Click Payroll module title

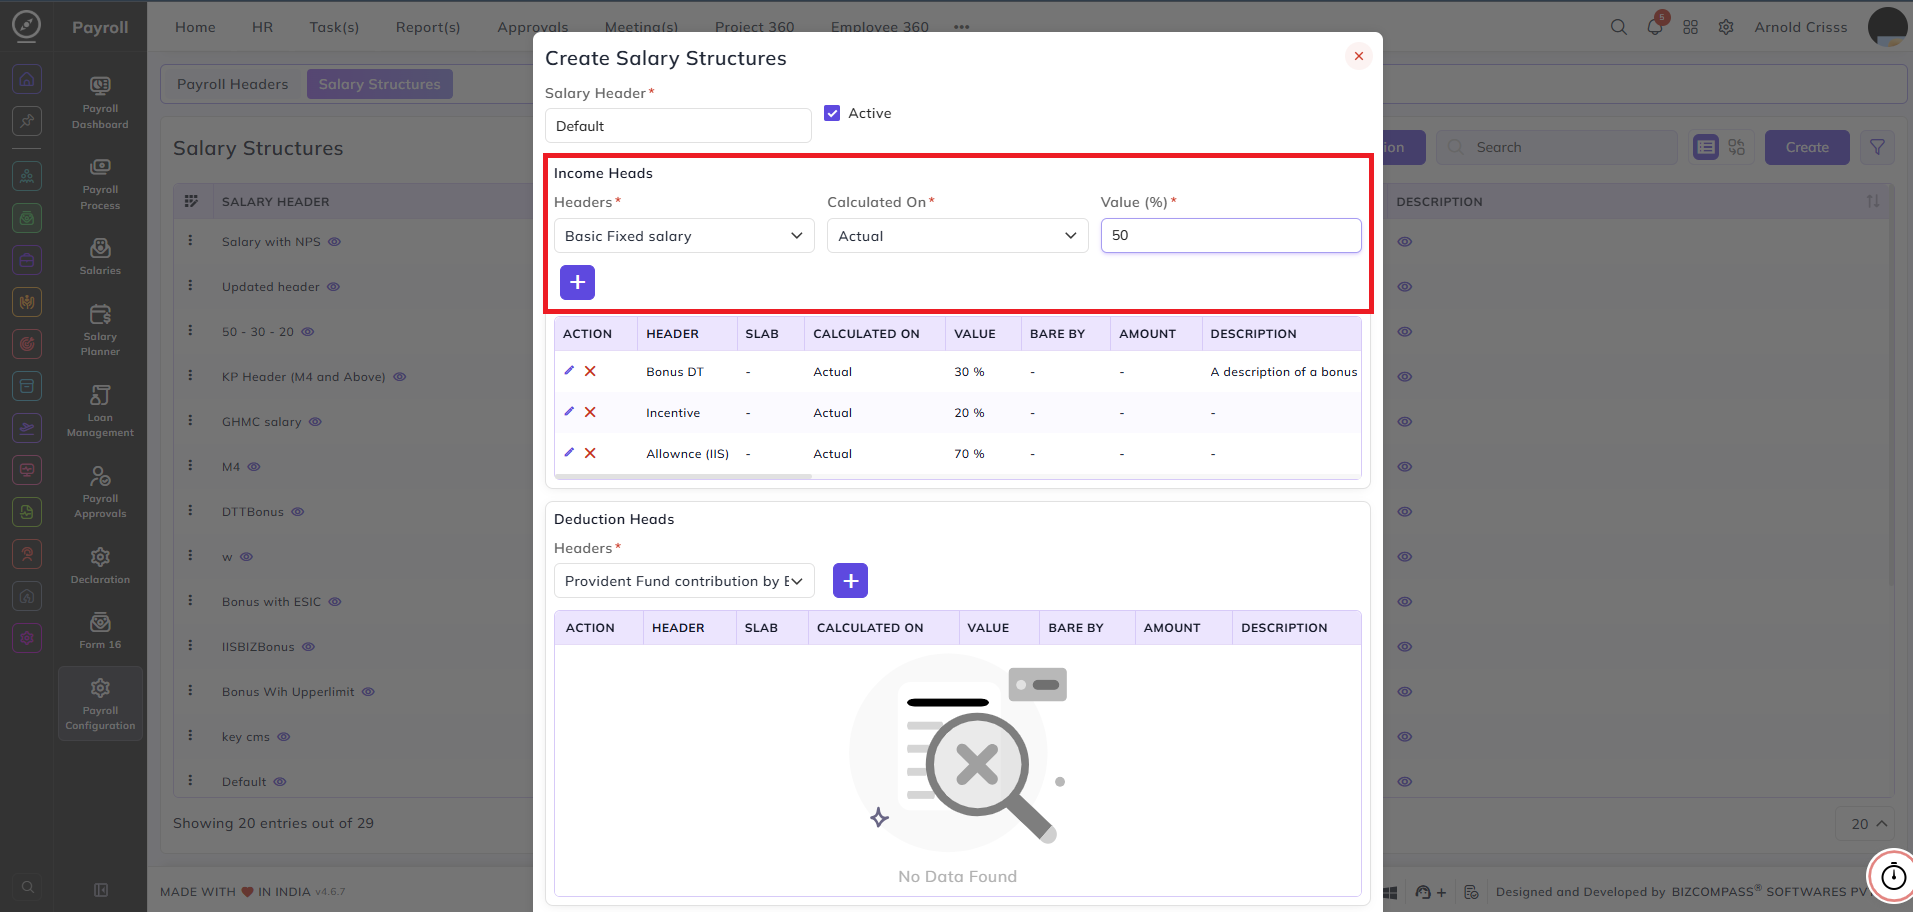click(100, 27)
